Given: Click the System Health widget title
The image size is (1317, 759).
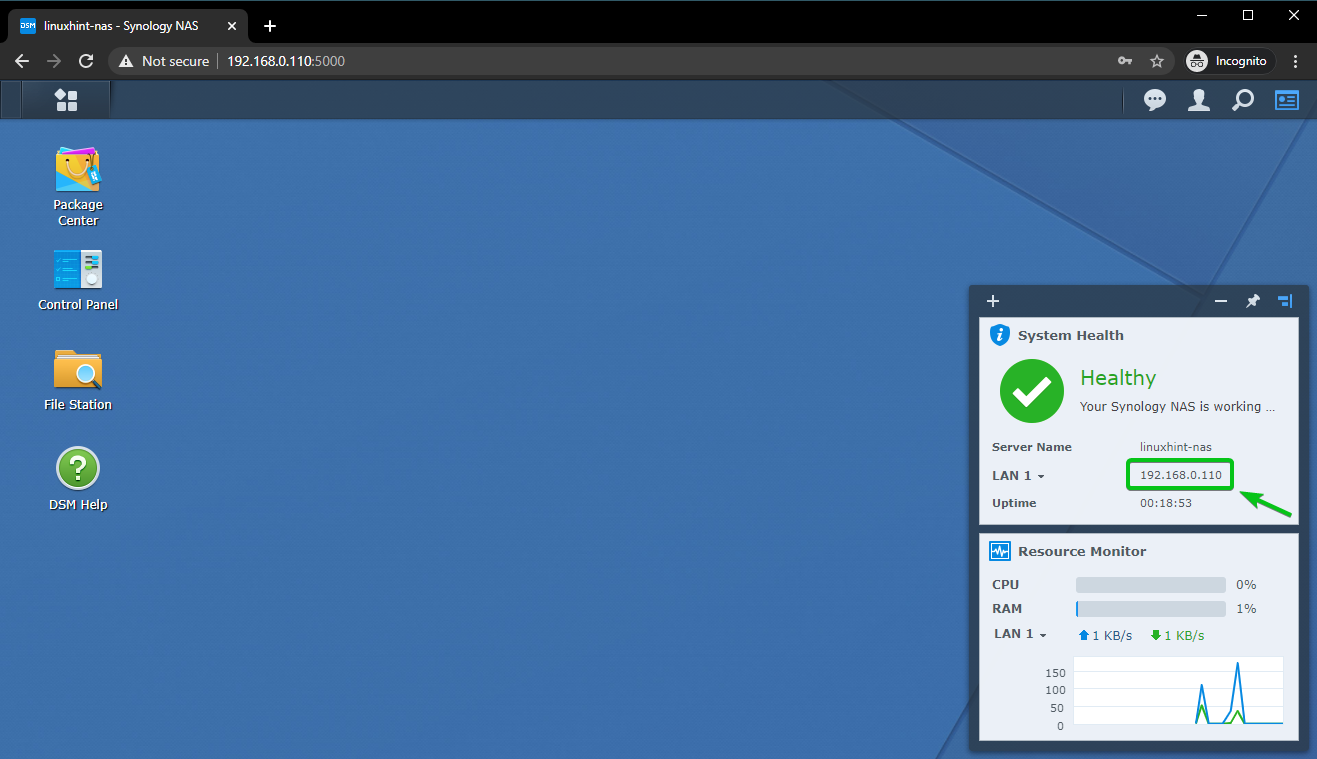Looking at the screenshot, I should click(1070, 336).
